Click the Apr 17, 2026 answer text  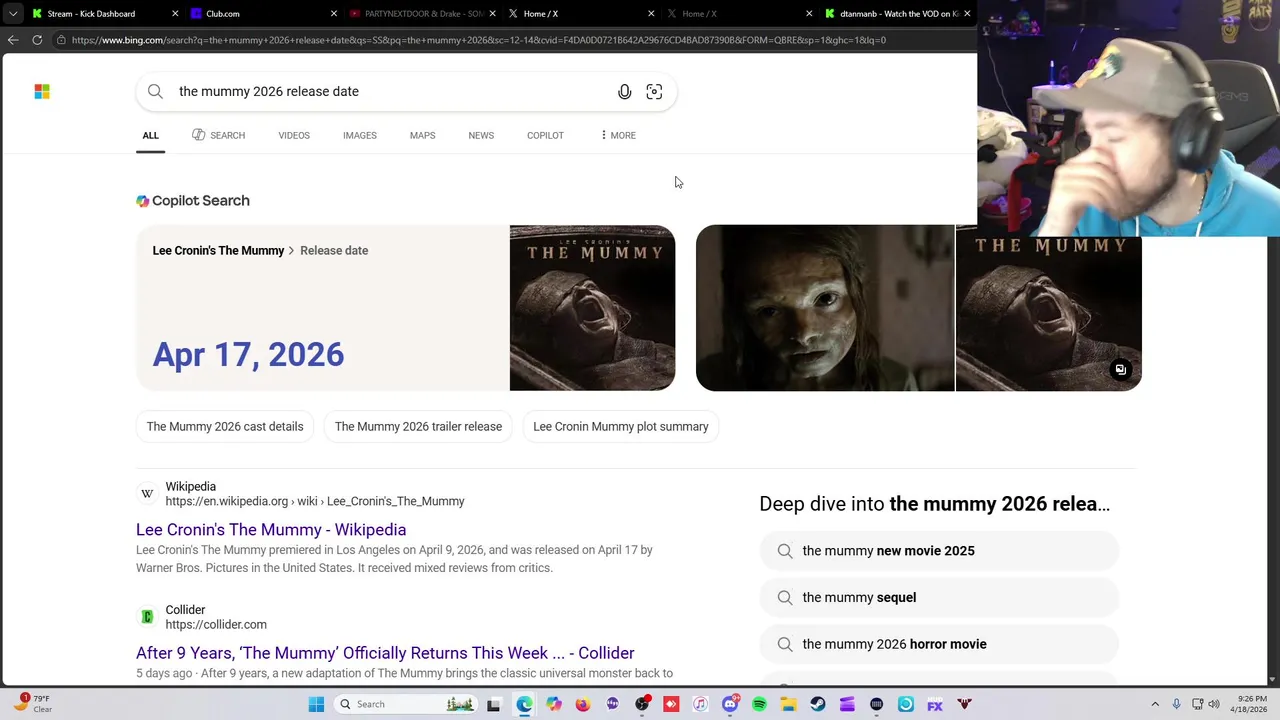[248, 355]
